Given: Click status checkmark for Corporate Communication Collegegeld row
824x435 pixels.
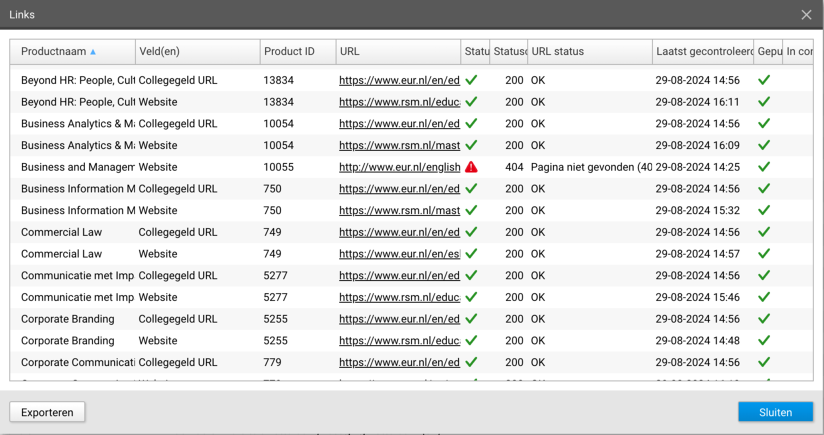Looking at the screenshot, I should click(471, 362).
